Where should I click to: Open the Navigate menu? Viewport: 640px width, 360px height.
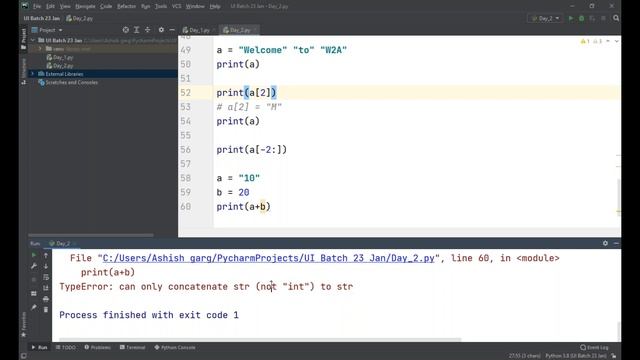tap(85, 6)
